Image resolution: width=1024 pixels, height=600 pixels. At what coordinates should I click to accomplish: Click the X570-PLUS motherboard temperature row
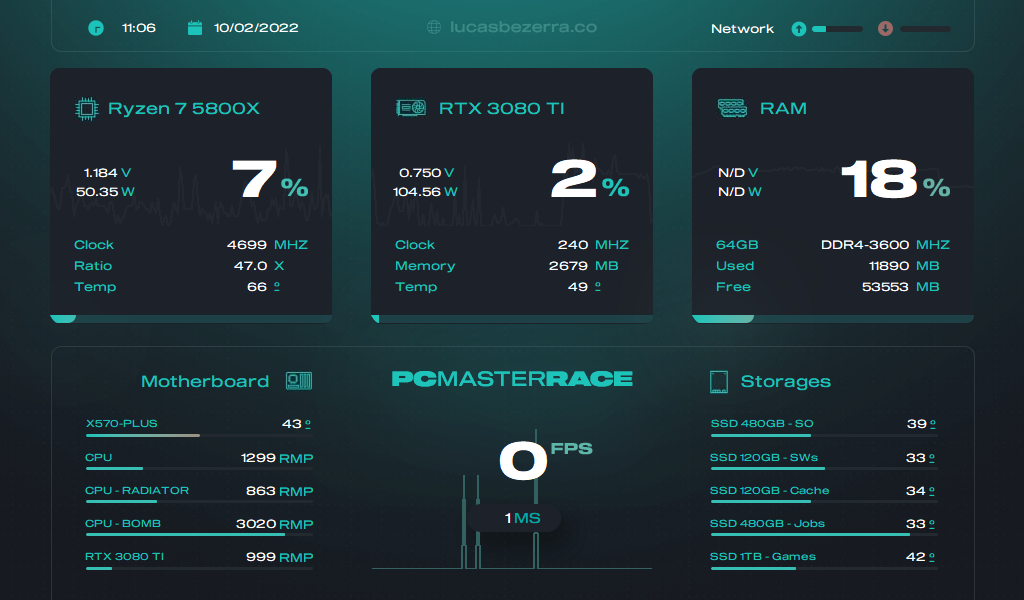(199, 426)
